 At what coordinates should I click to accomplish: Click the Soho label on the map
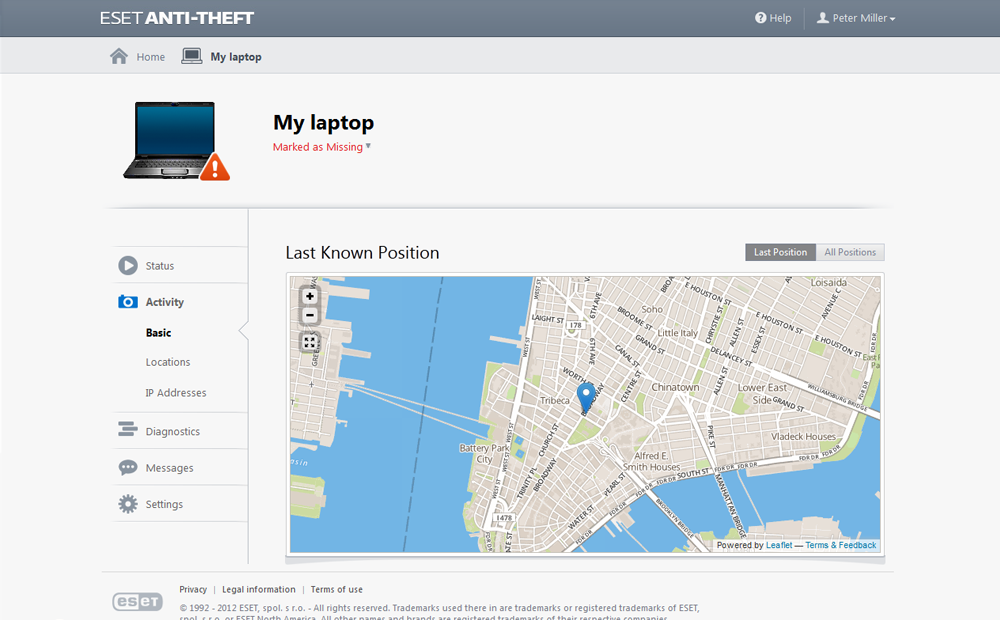click(x=652, y=309)
